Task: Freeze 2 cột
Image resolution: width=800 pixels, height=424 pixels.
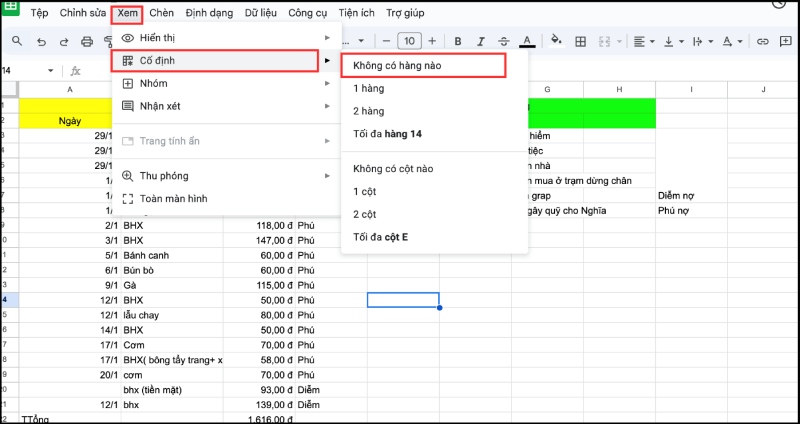Action: (x=434, y=214)
